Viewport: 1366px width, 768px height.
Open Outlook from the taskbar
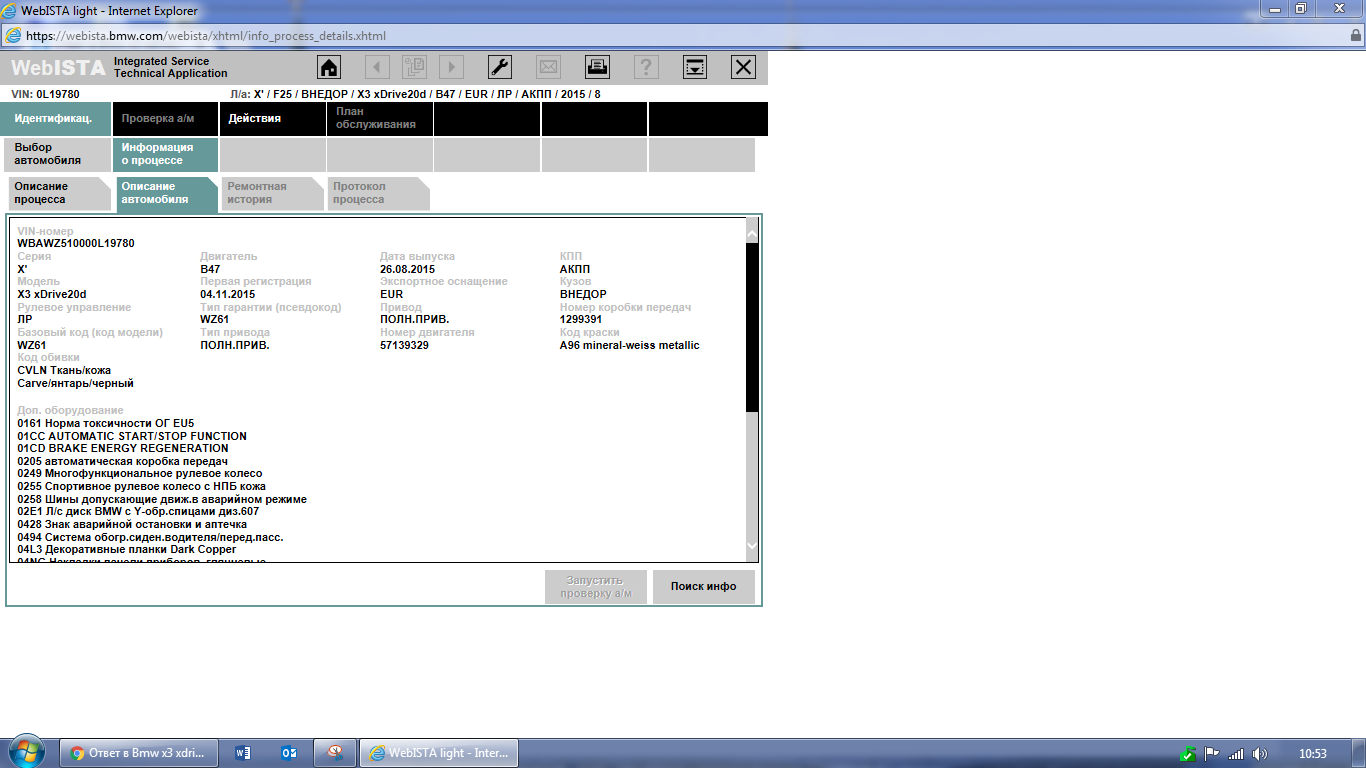click(x=289, y=753)
